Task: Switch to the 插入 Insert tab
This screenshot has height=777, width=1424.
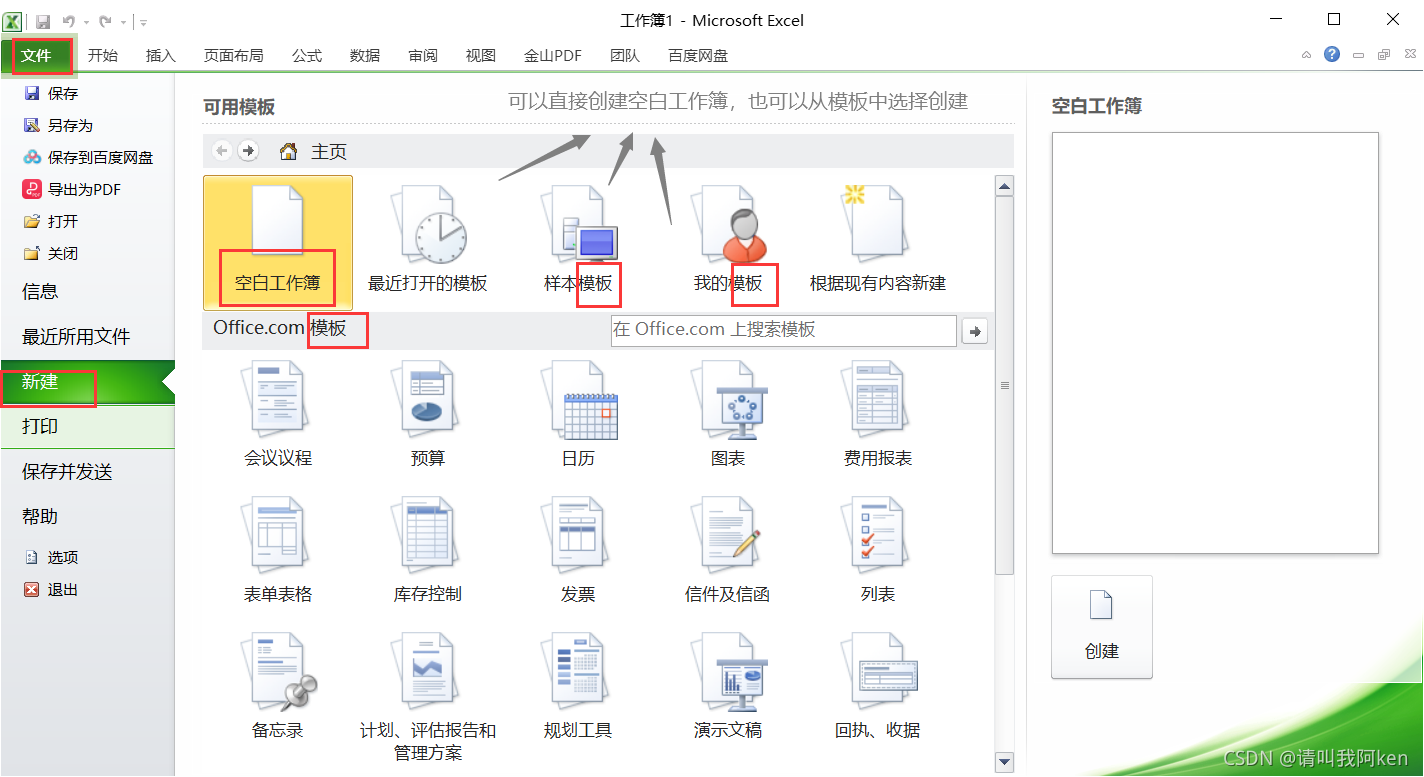Action: pyautogui.click(x=161, y=56)
